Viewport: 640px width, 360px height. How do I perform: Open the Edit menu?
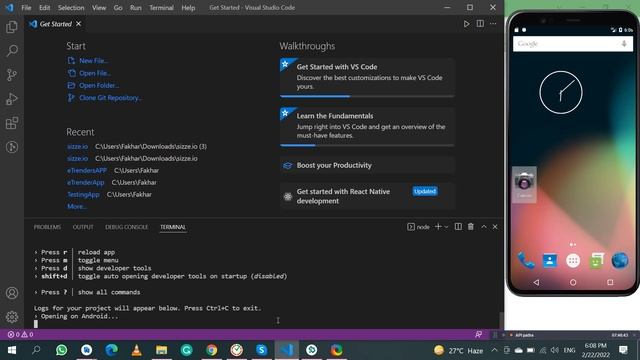pos(44,8)
